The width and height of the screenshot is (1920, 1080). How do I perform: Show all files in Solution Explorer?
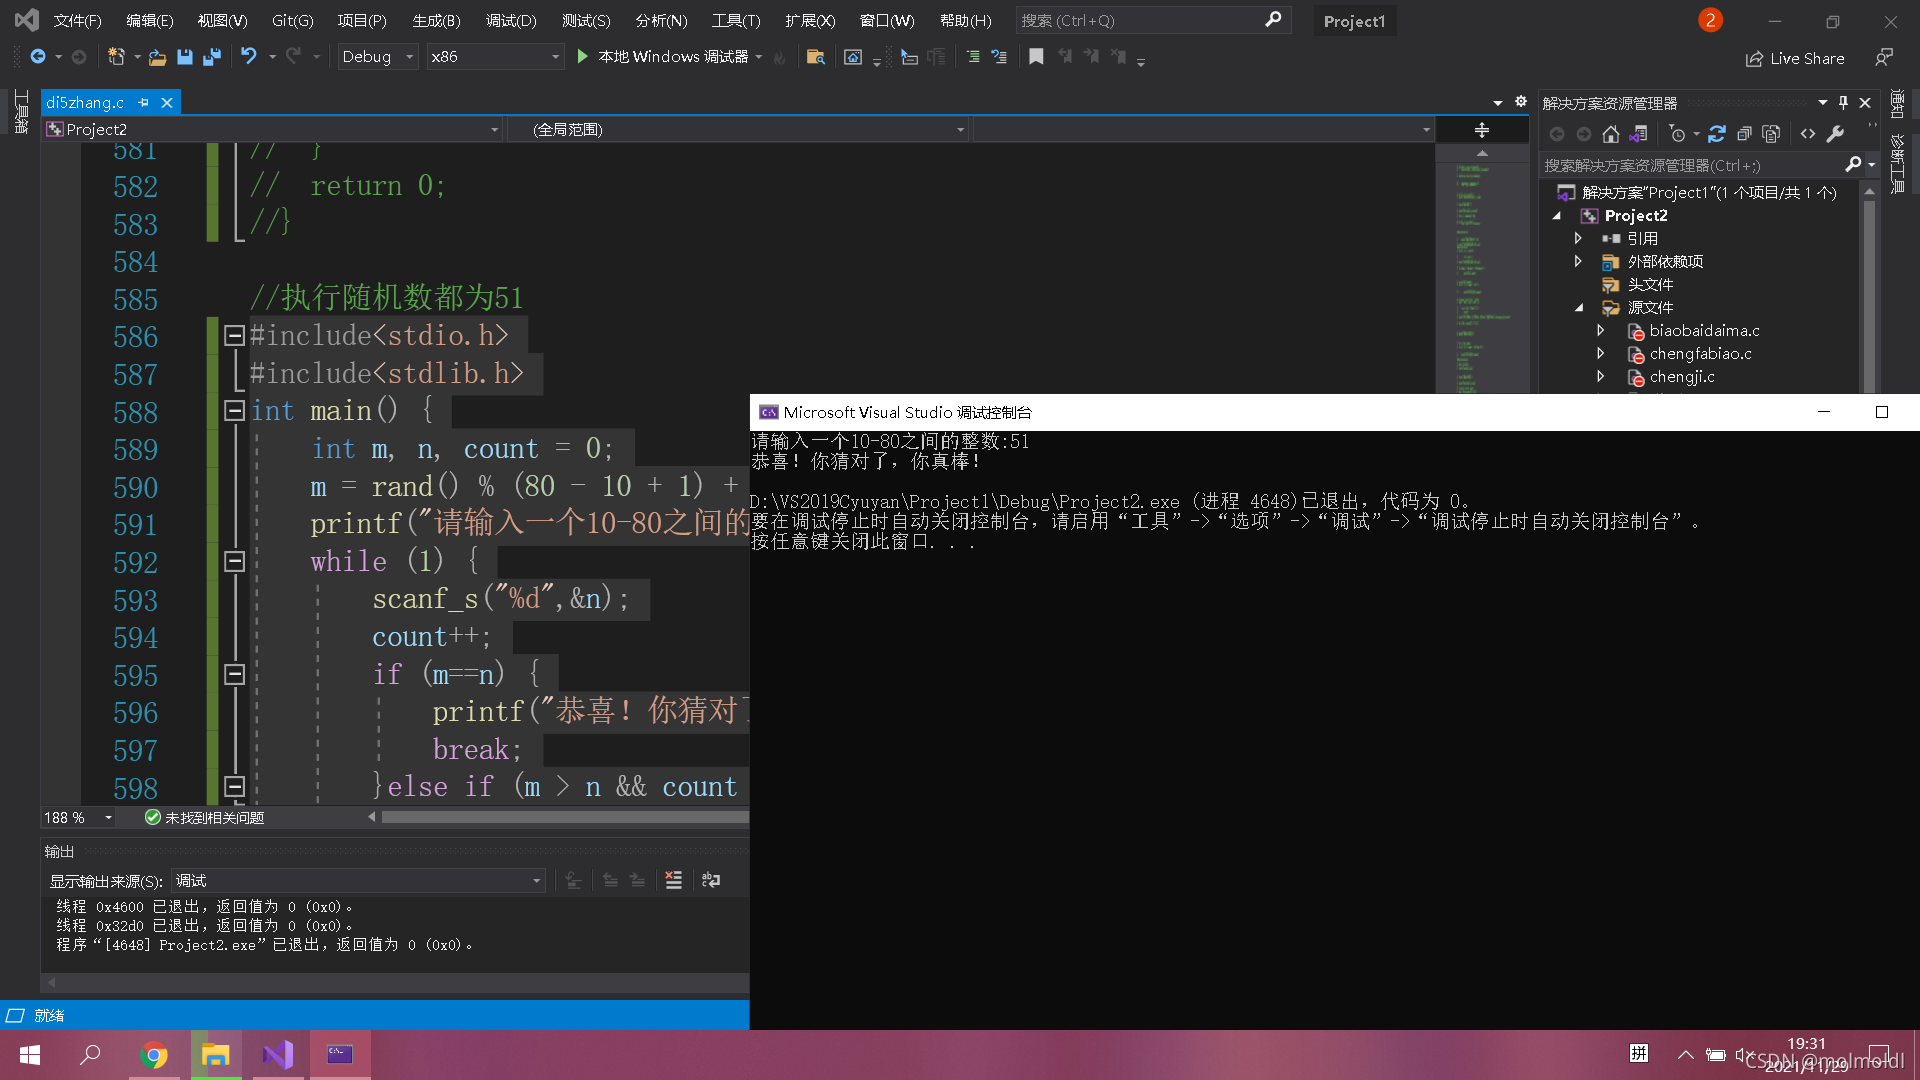1771,134
